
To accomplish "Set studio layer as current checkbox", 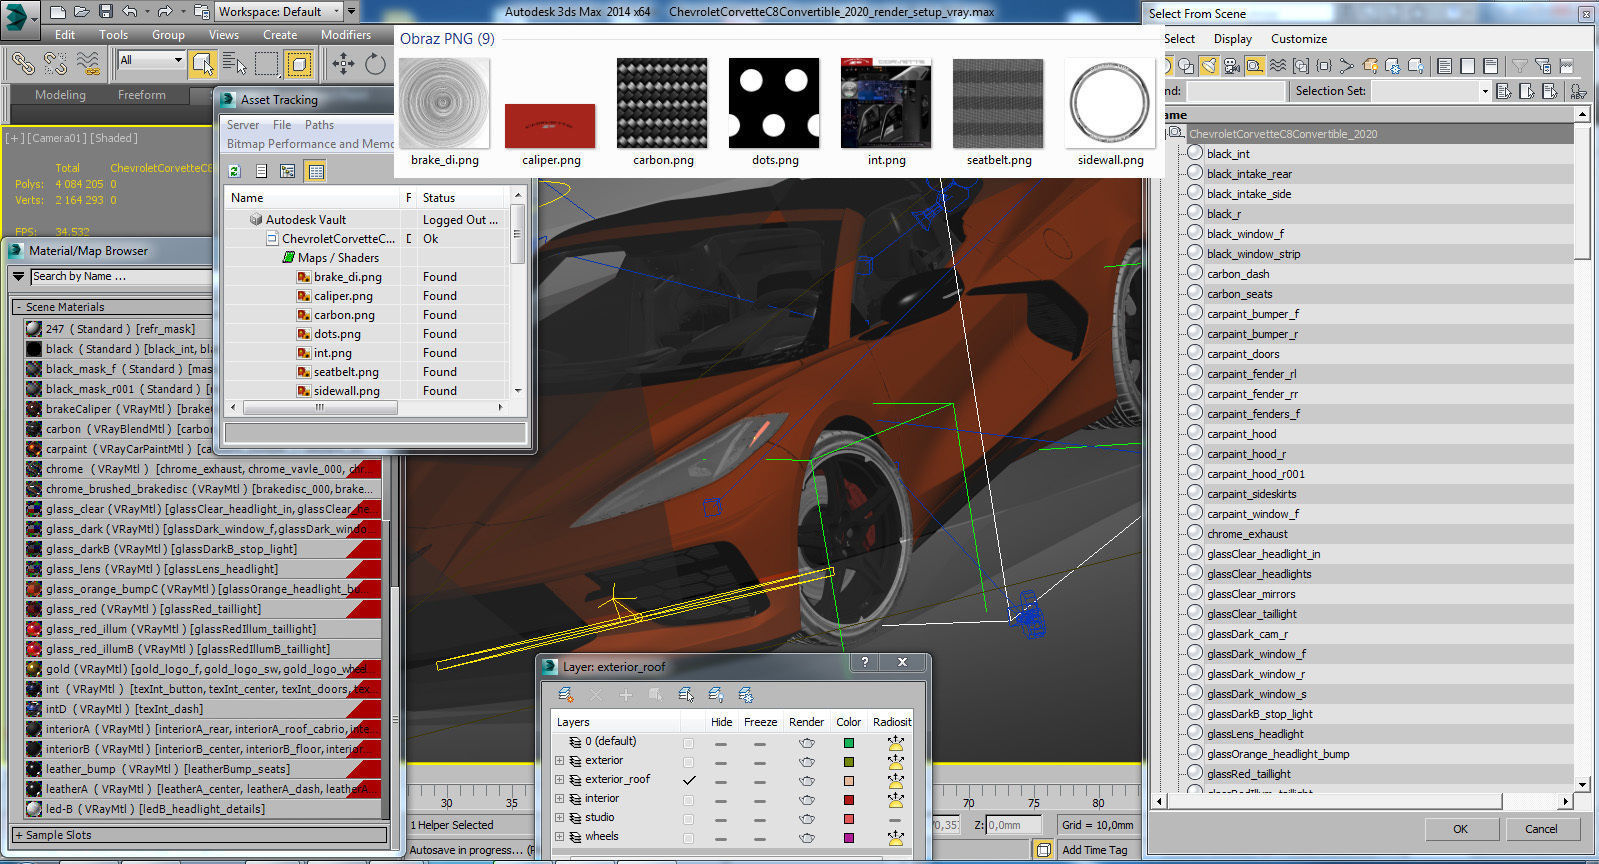I will point(688,819).
